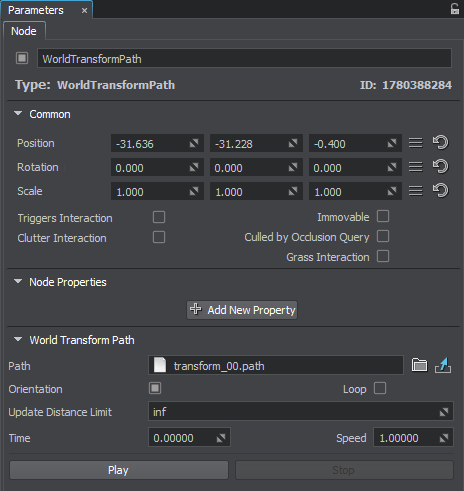Screen dimensions: 464x491
Task: Click the Path asset navigate arrow icon
Action: click(x=443, y=365)
